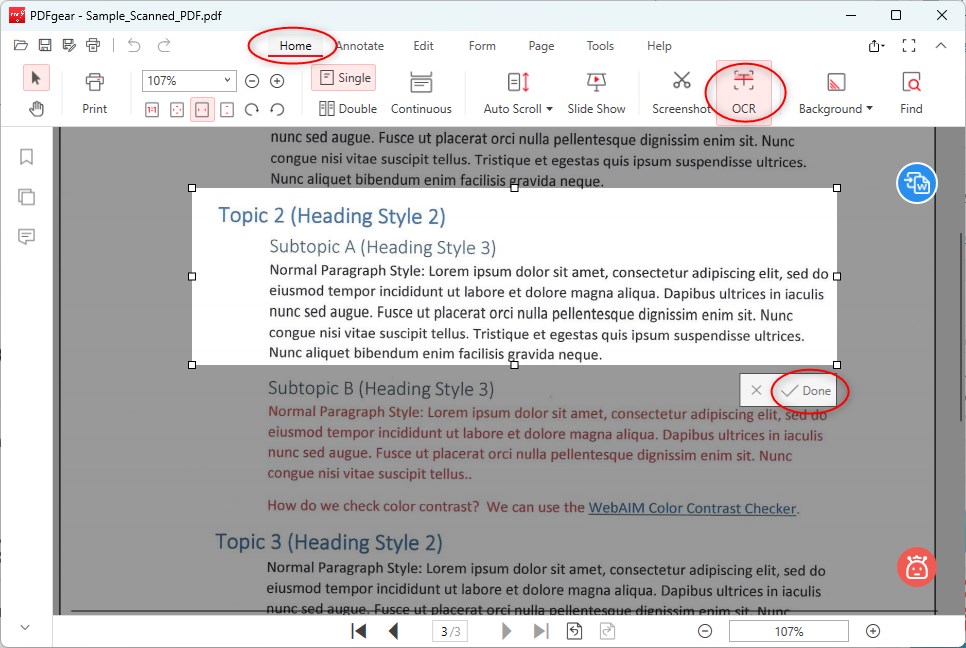Open the Background dropdown menu
This screenshot has width=966, height=648.
click(x=869, y=109)
